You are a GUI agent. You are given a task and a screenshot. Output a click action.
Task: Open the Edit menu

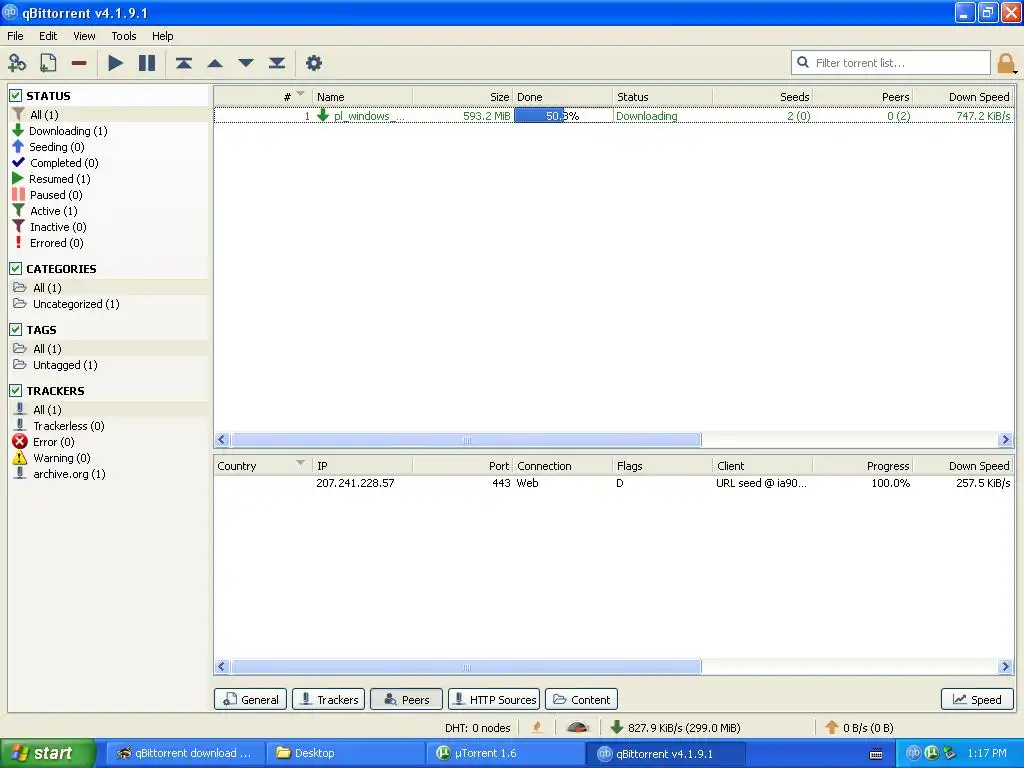tap(48, 36)
